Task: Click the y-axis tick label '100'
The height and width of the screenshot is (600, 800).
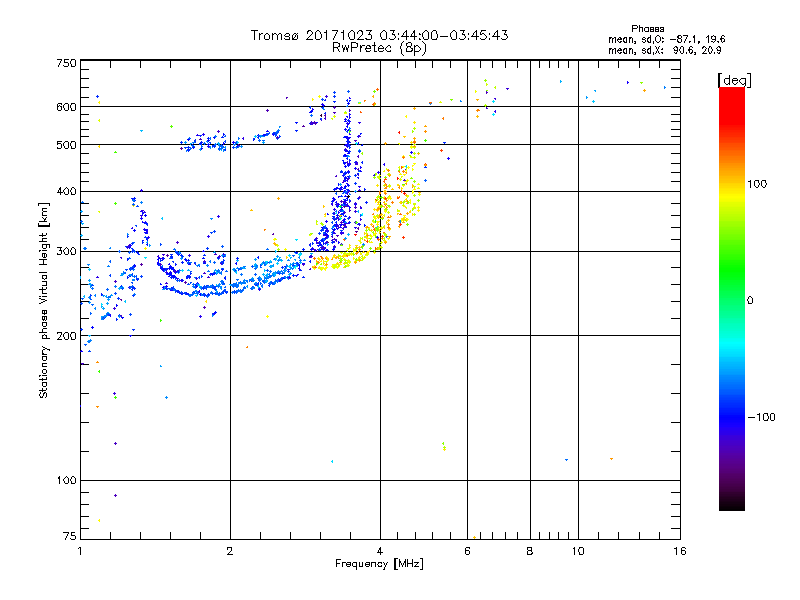Action: point(66,480)
